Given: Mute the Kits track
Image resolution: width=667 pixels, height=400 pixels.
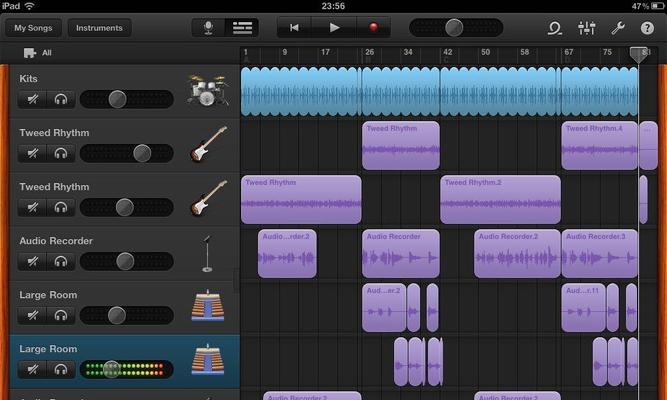Looking at the screenshot, I should (32, 100).
